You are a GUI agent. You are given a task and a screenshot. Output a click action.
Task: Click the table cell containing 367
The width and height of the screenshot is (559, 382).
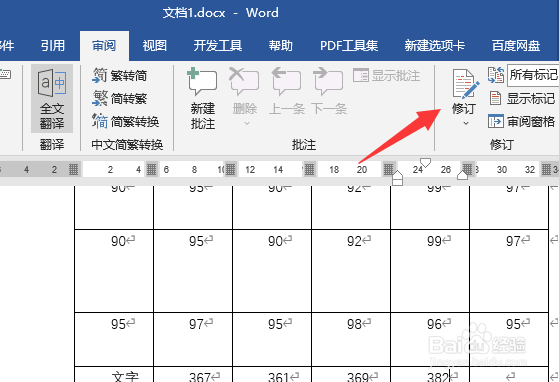pyautogui.click(x=193, y=374)
